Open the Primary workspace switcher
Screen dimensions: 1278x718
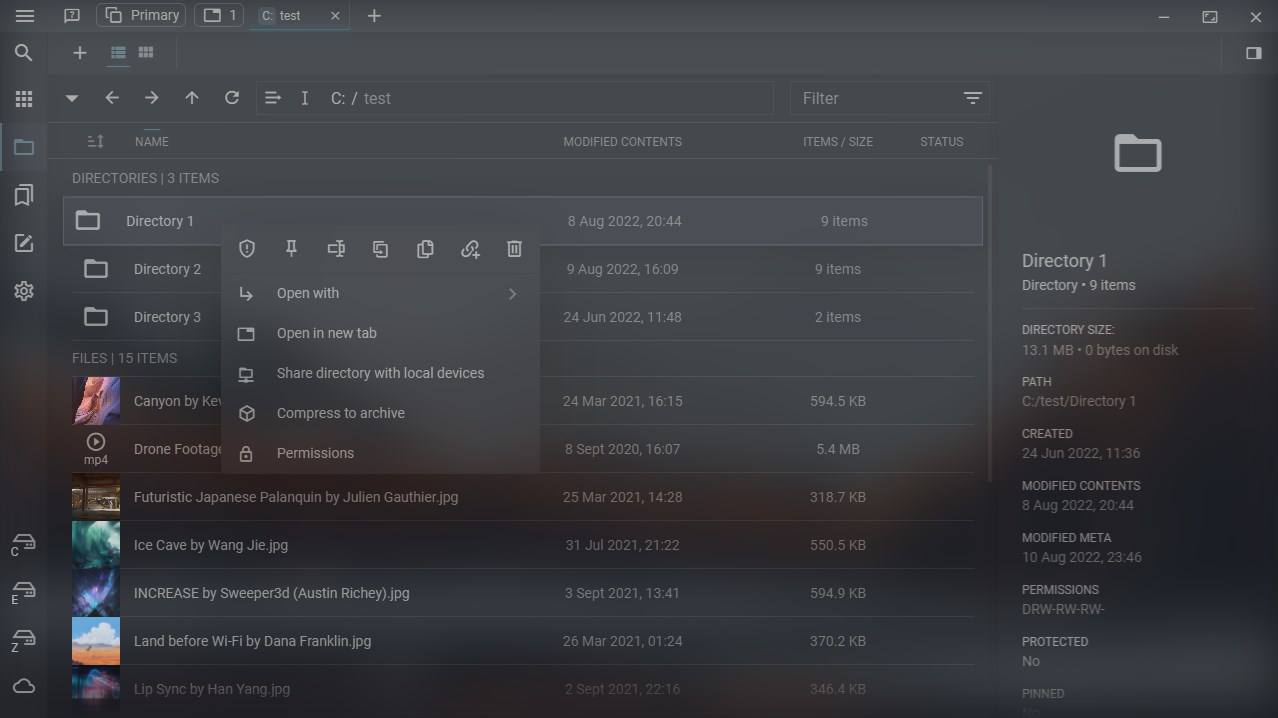(141, 16)
